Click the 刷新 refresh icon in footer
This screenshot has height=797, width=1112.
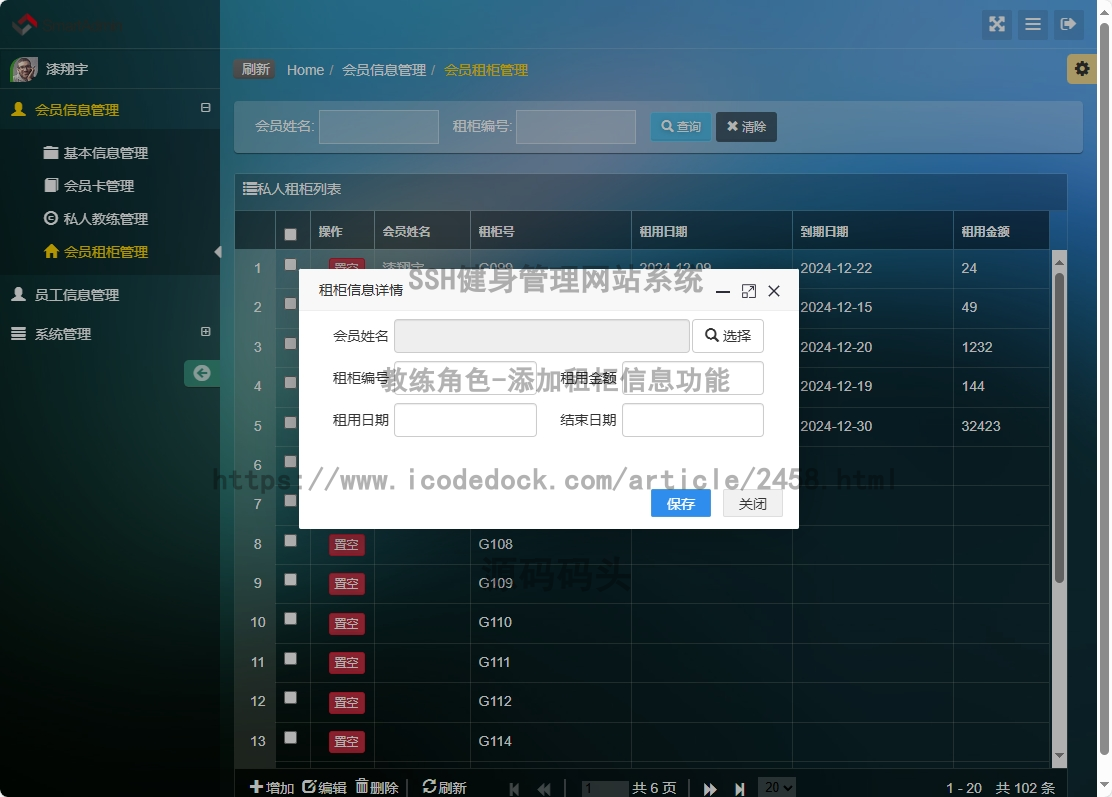point(444,788)
